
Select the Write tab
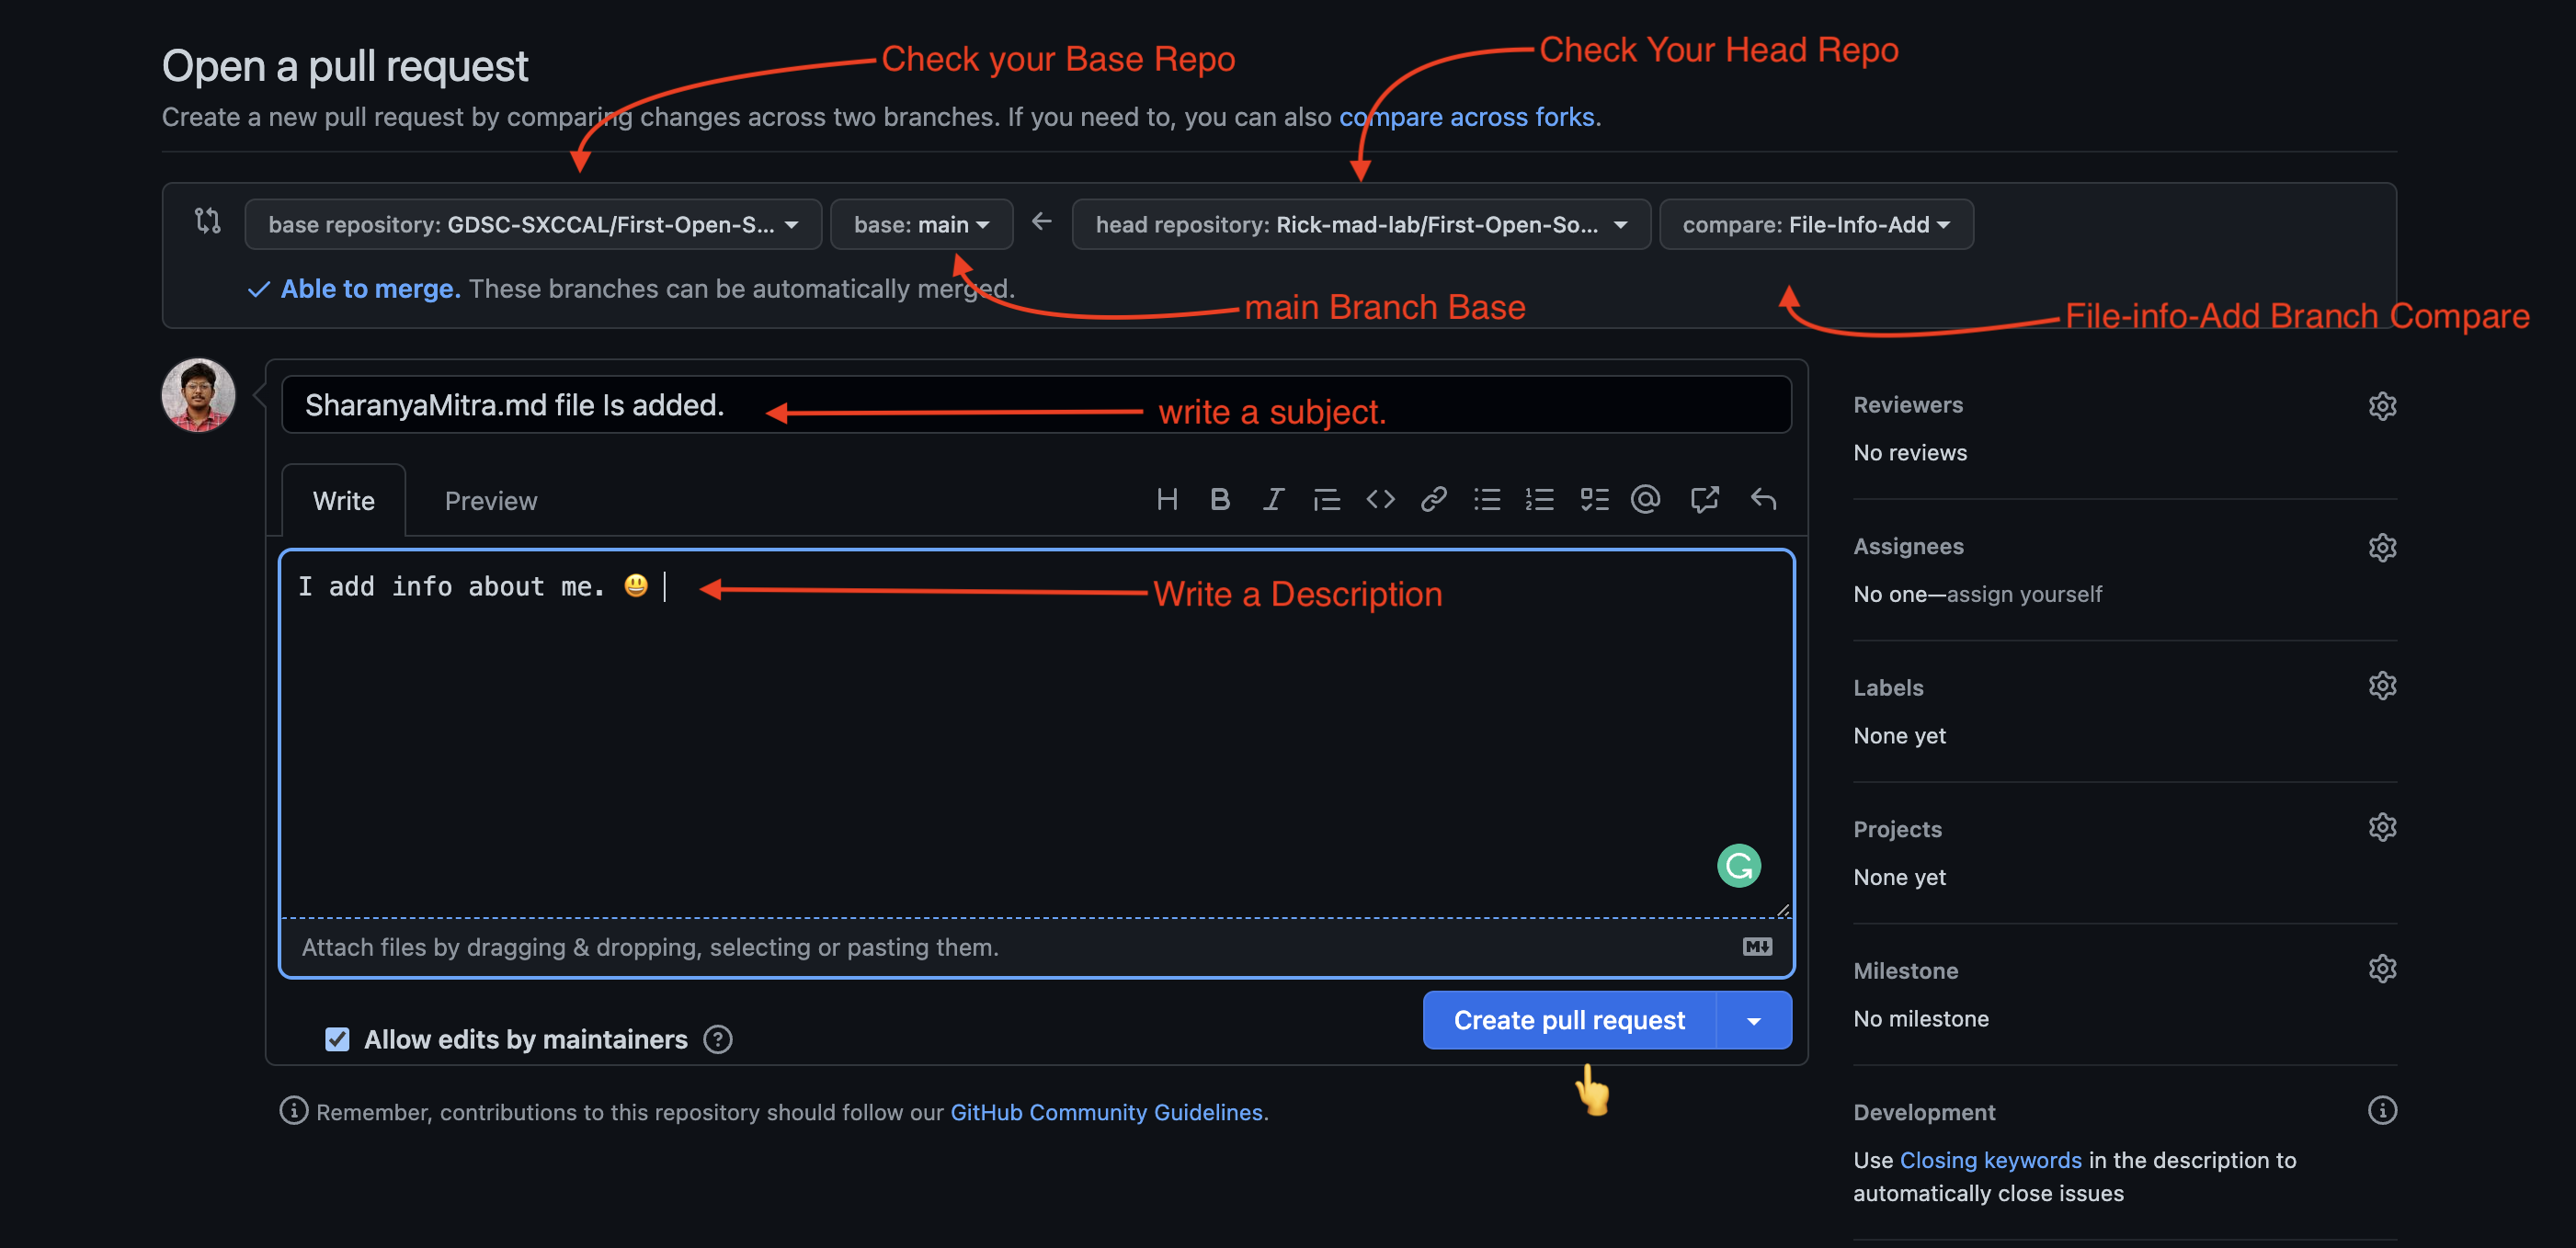coord(343,501)
